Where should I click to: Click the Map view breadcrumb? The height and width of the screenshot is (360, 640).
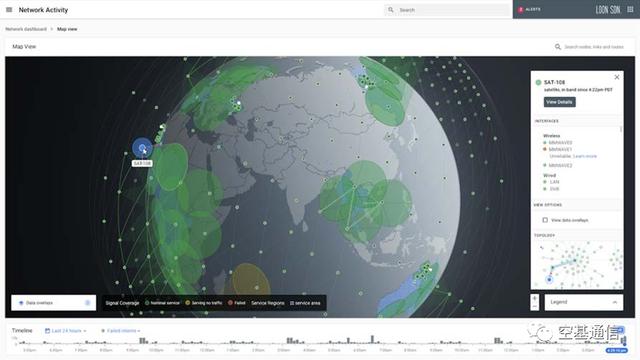(67, 29)
